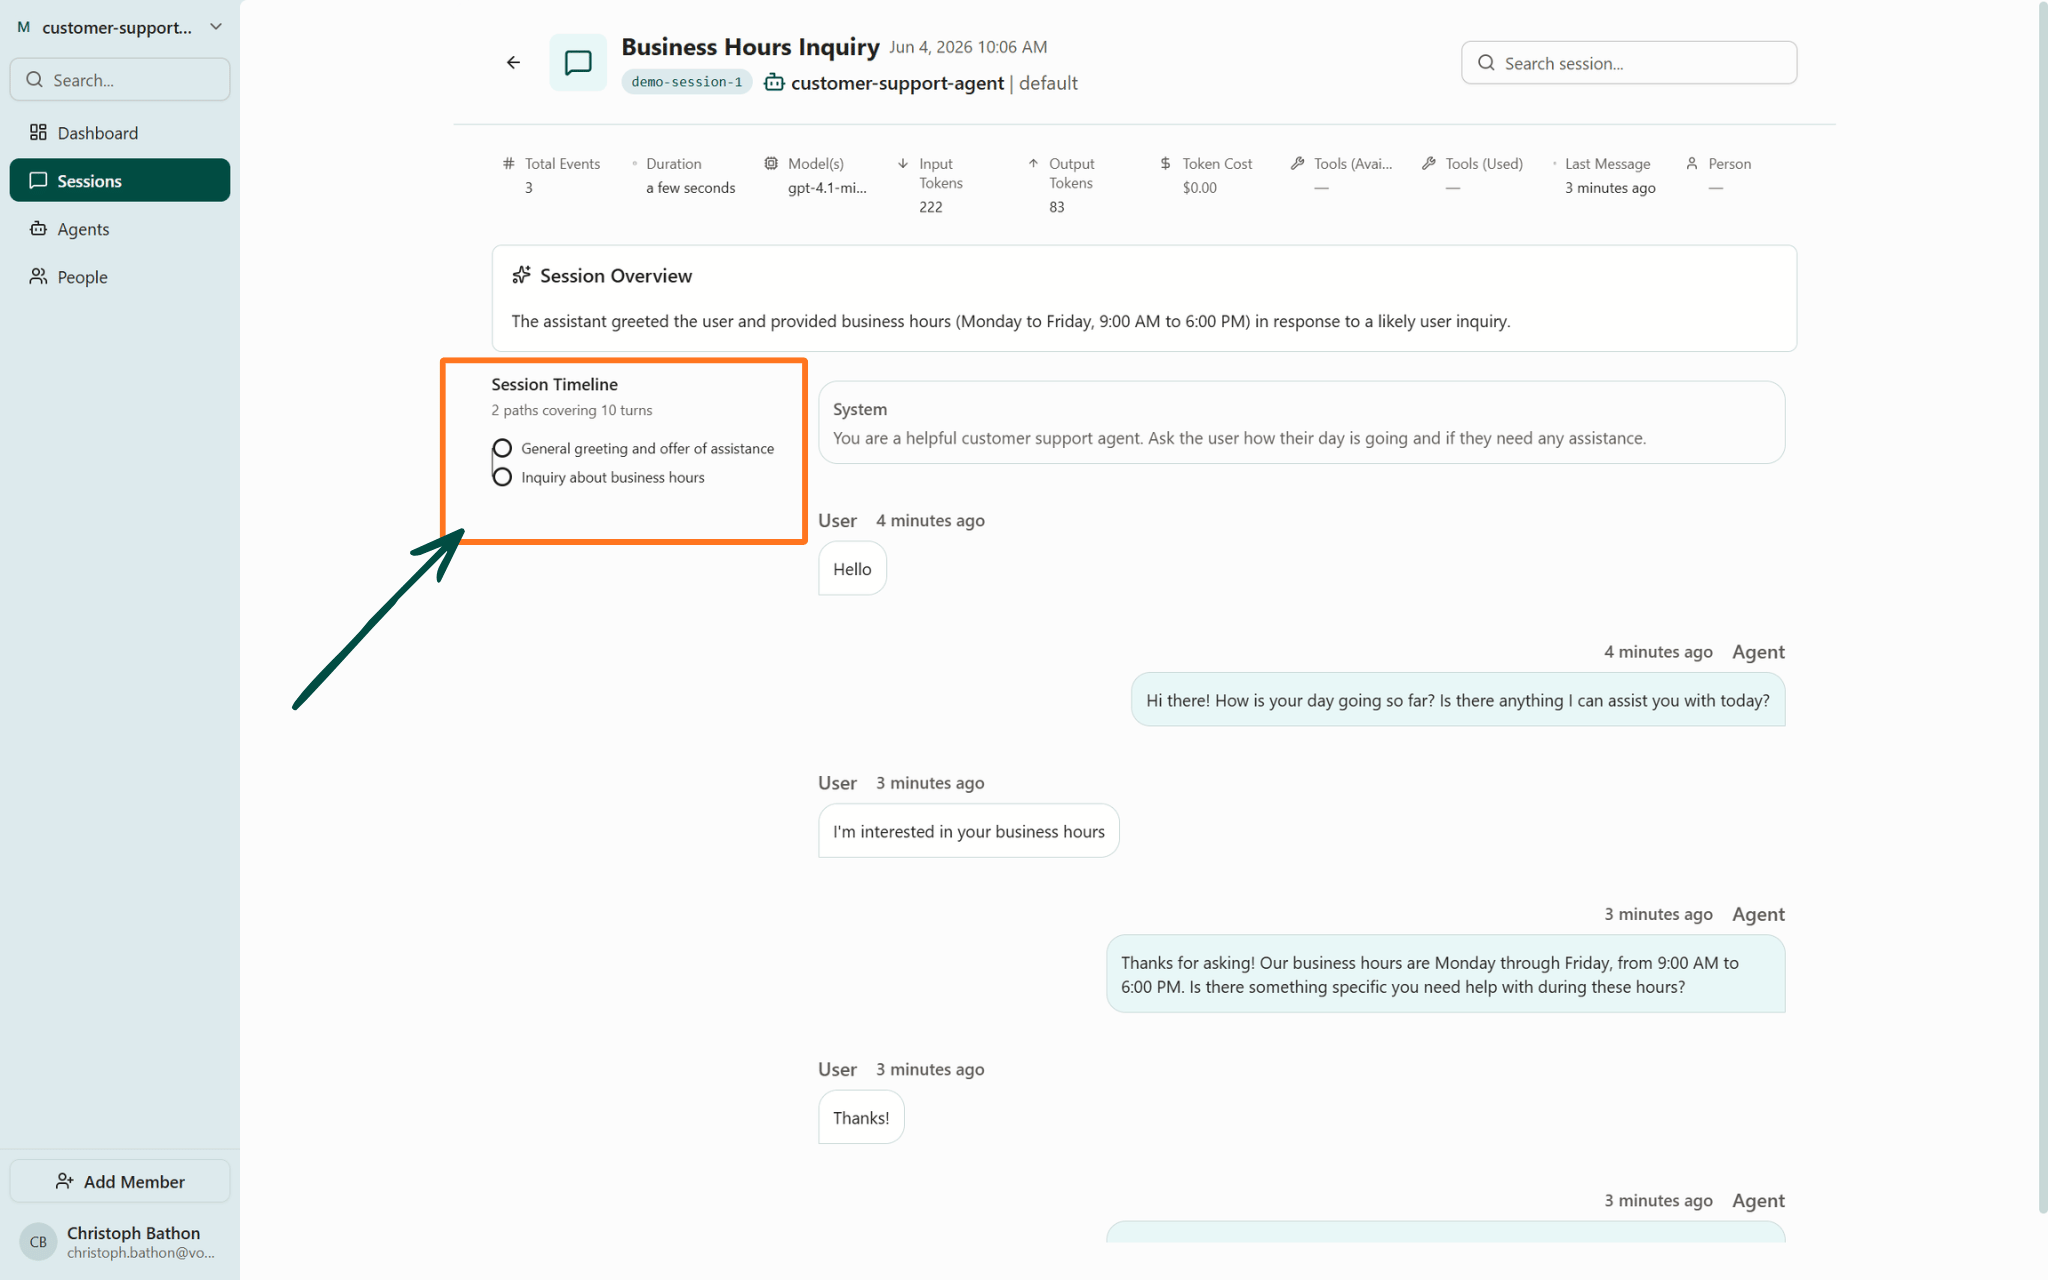Click the 'Thanks for asking!' agent reply
Image resolution: width=2048 pixels, height=1280 pixels.
pyautogui.click(x=1445, y=974)
